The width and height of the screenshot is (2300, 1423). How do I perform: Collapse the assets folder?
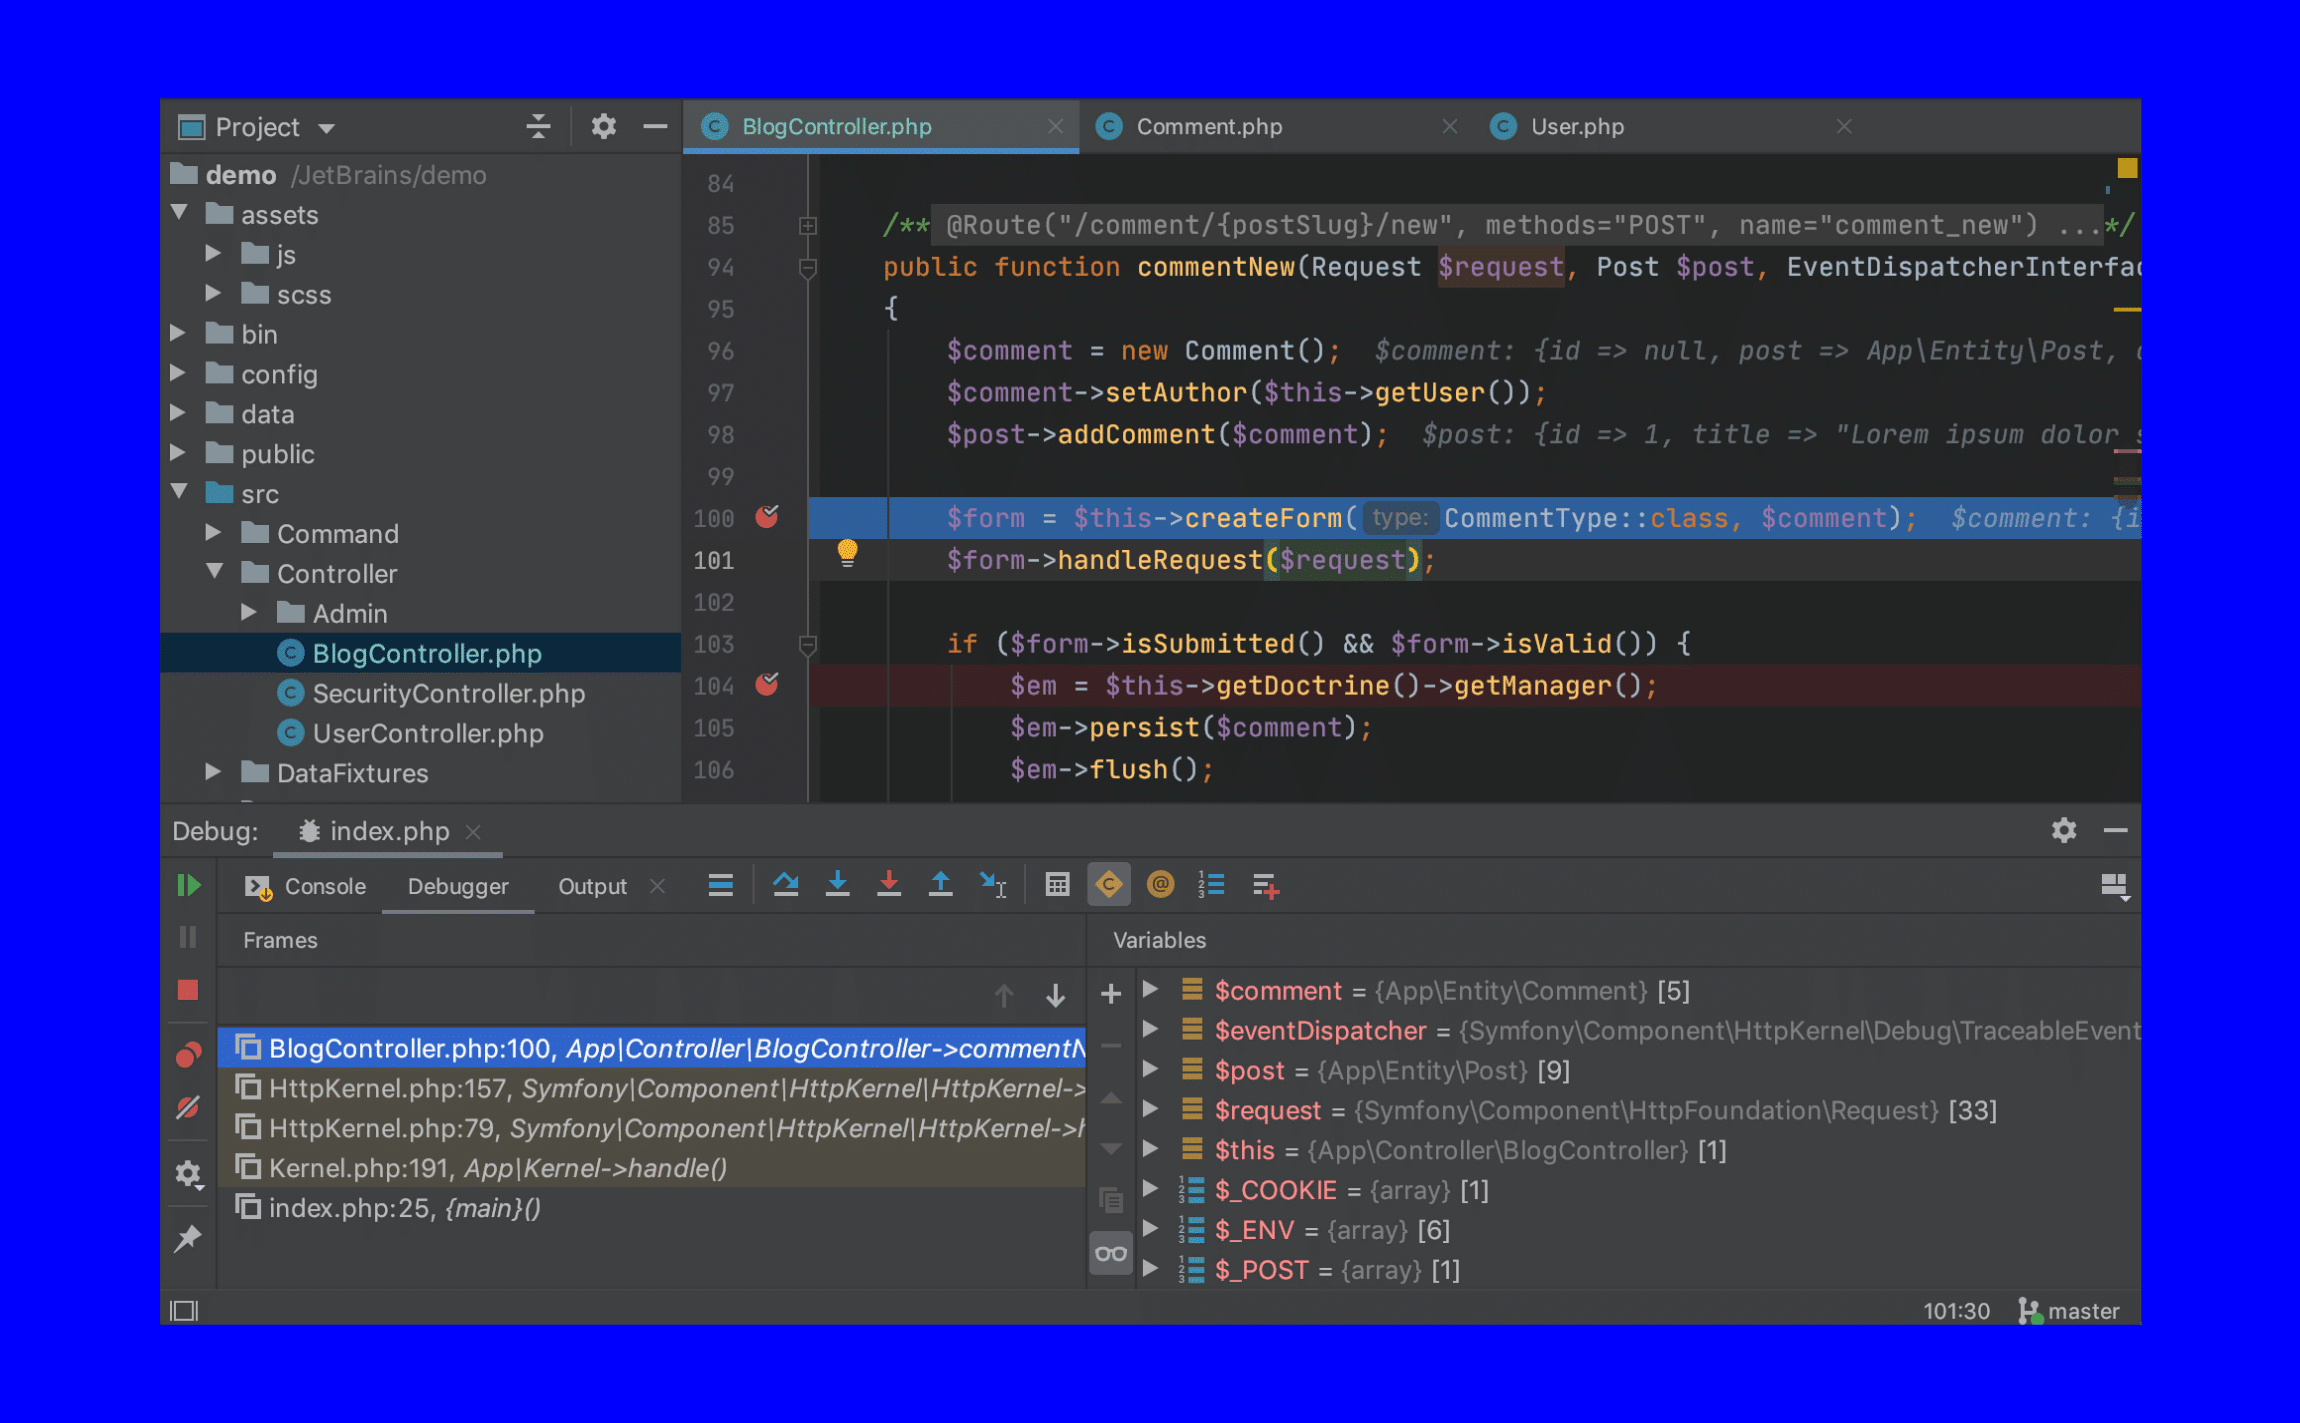point(180,213)
